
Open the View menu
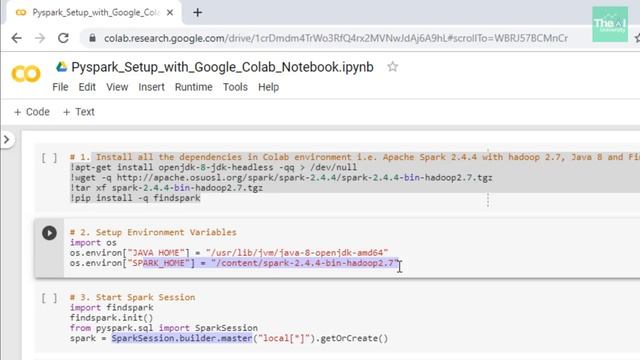(x=117, y=87)
